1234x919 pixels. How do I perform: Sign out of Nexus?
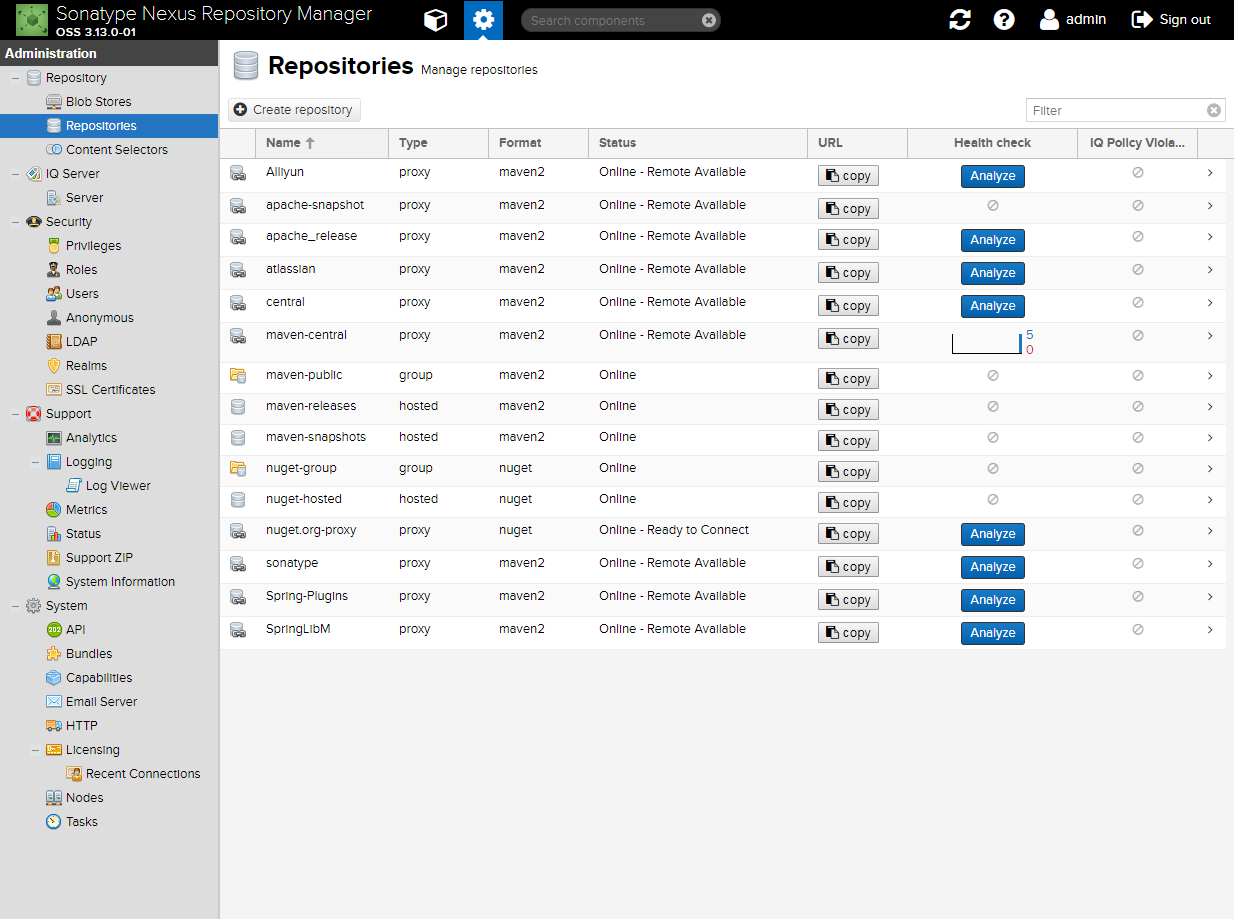[x=1171, y=20]
